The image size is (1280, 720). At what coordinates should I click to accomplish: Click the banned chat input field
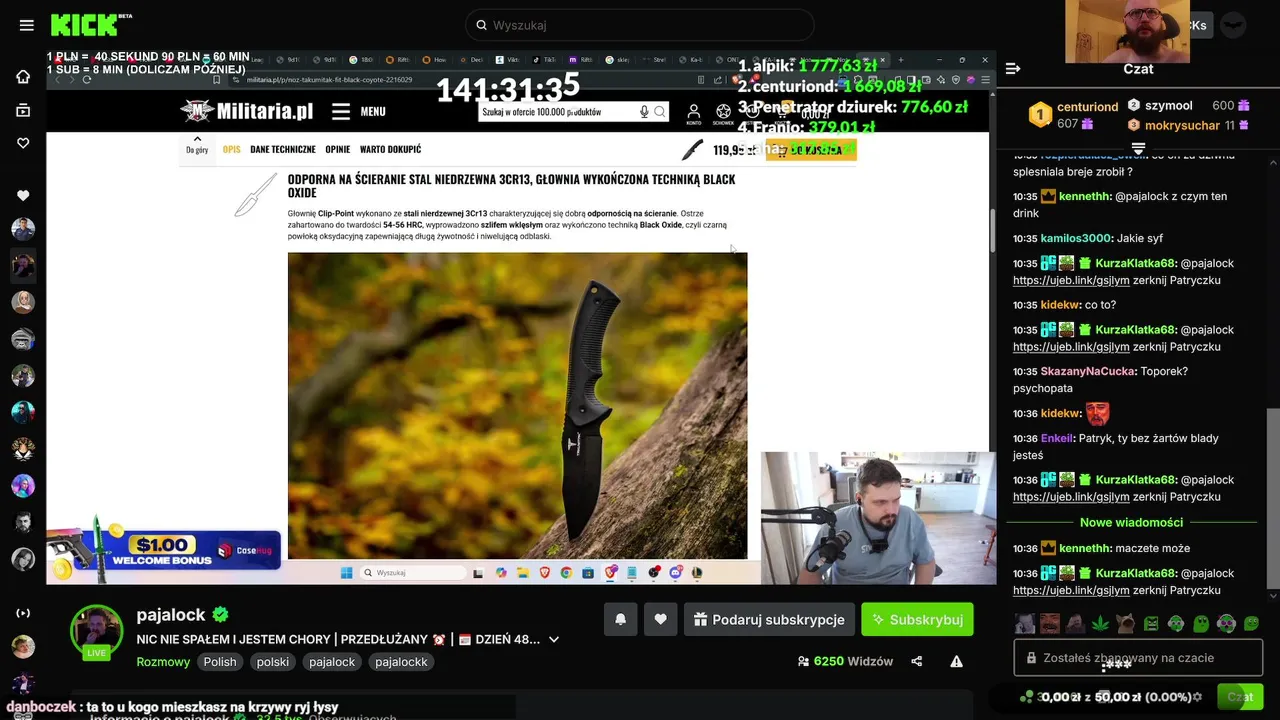point(1138,657)
